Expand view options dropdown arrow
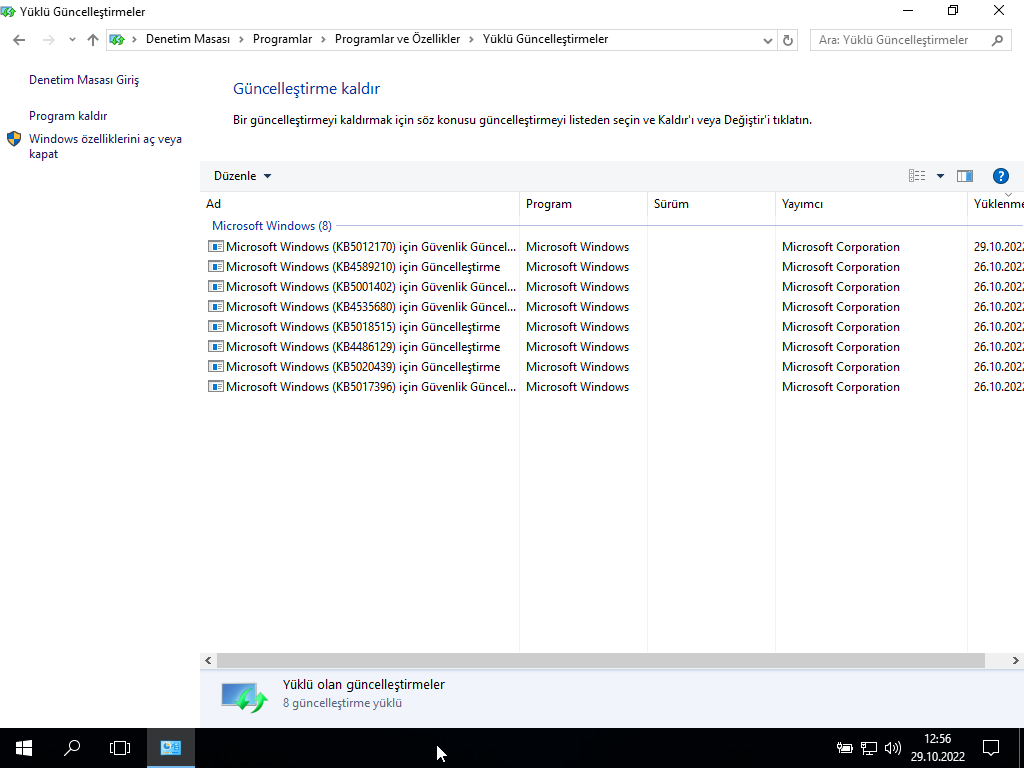1024x768 pixels. point(940,176)
